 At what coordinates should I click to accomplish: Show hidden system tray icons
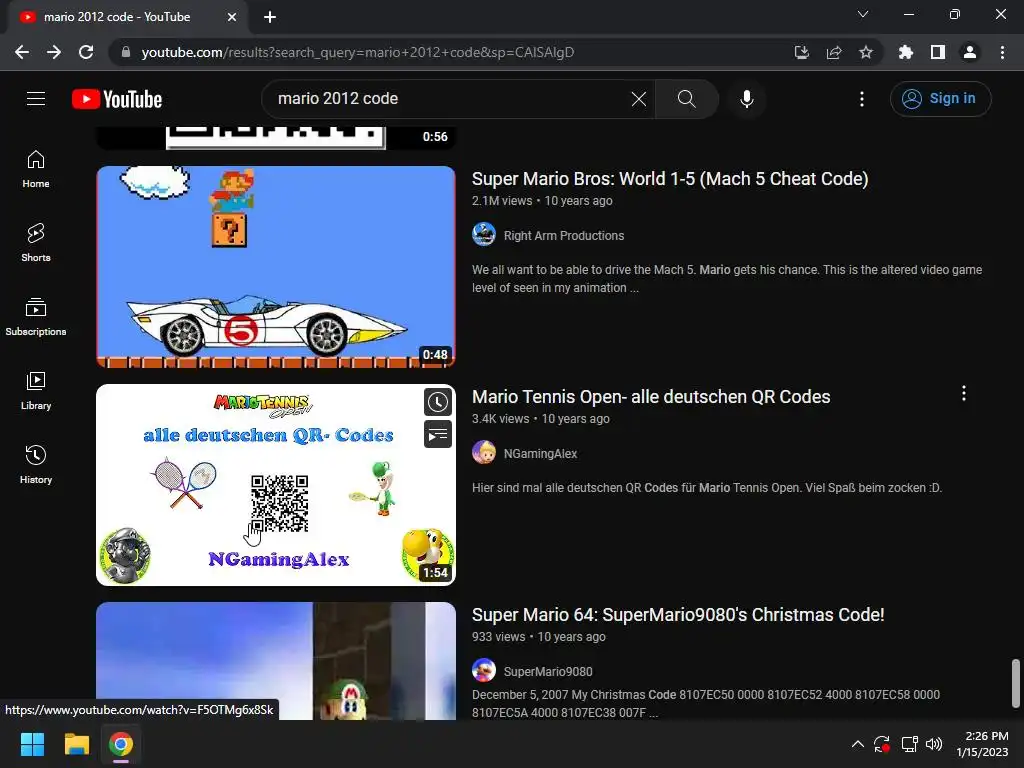point(857,744)
